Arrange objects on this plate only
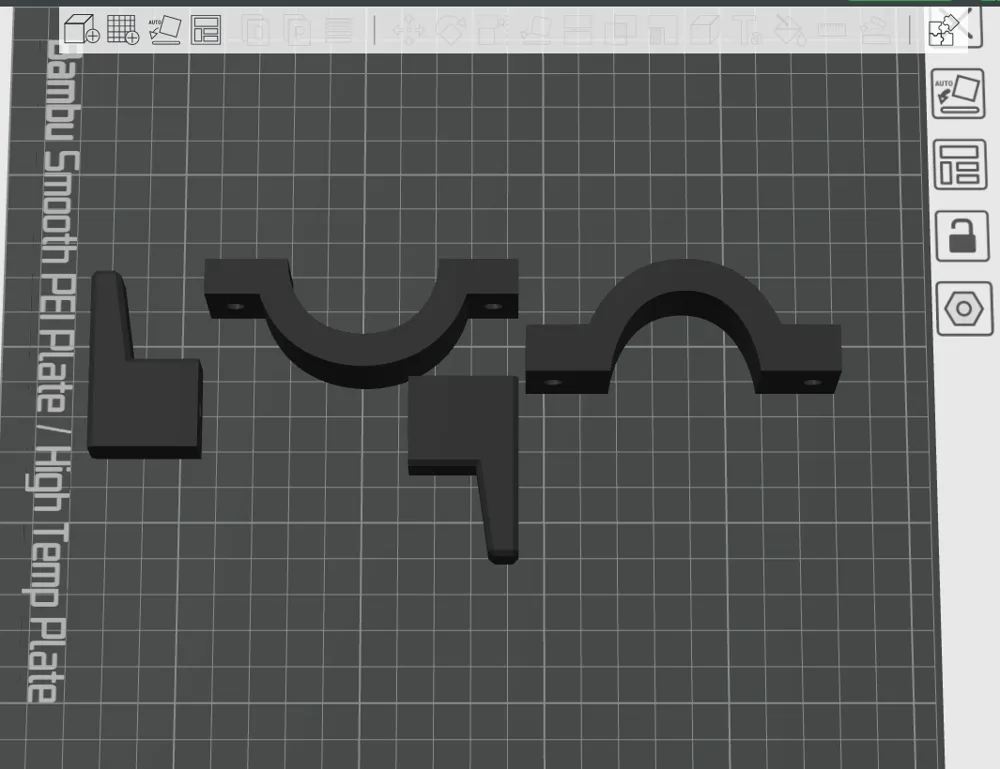Image resolution: width=1000 pixels, height=769 pixels. coord(960,165)
